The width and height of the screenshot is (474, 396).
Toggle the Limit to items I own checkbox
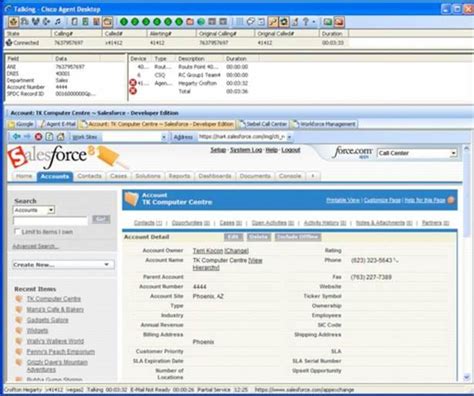tap(17, 232)
